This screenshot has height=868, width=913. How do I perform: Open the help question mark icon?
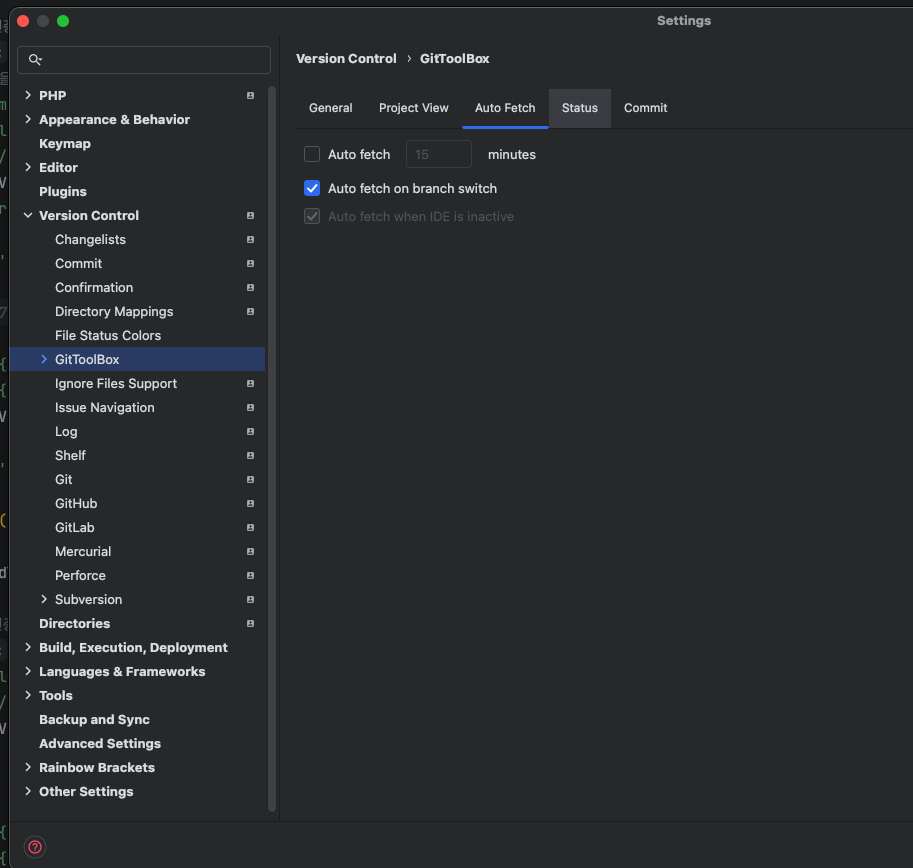(35, 847)
